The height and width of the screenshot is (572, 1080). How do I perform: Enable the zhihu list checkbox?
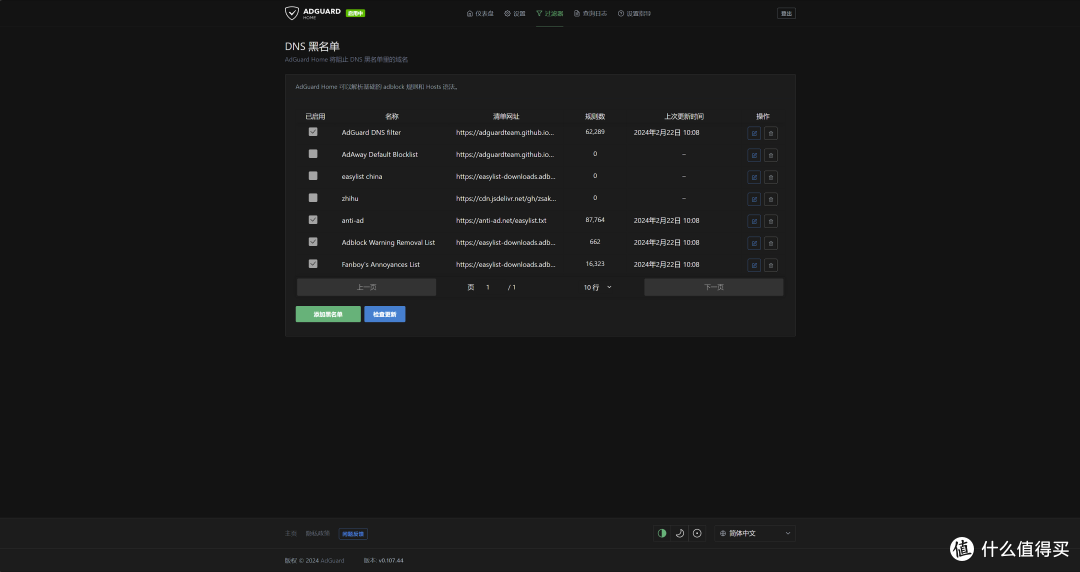point(313,198)
